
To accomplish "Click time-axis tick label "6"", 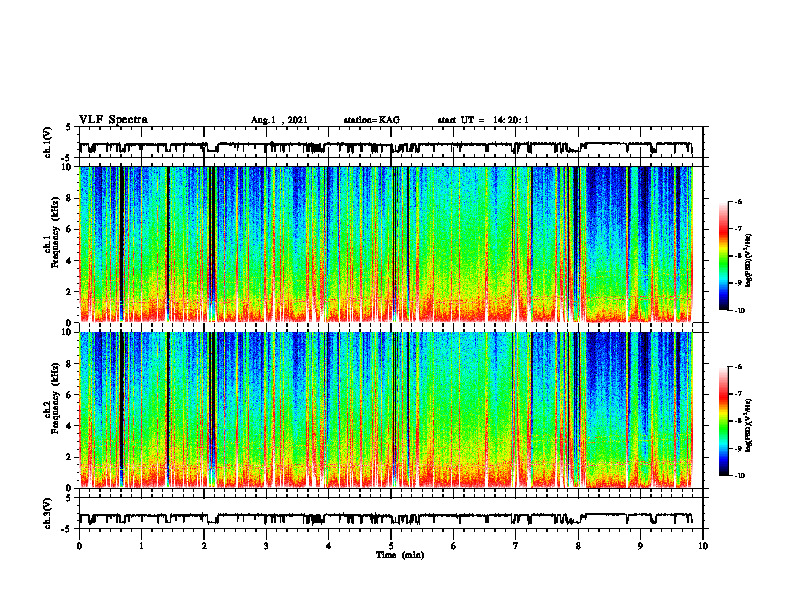I will coord(453,546).
